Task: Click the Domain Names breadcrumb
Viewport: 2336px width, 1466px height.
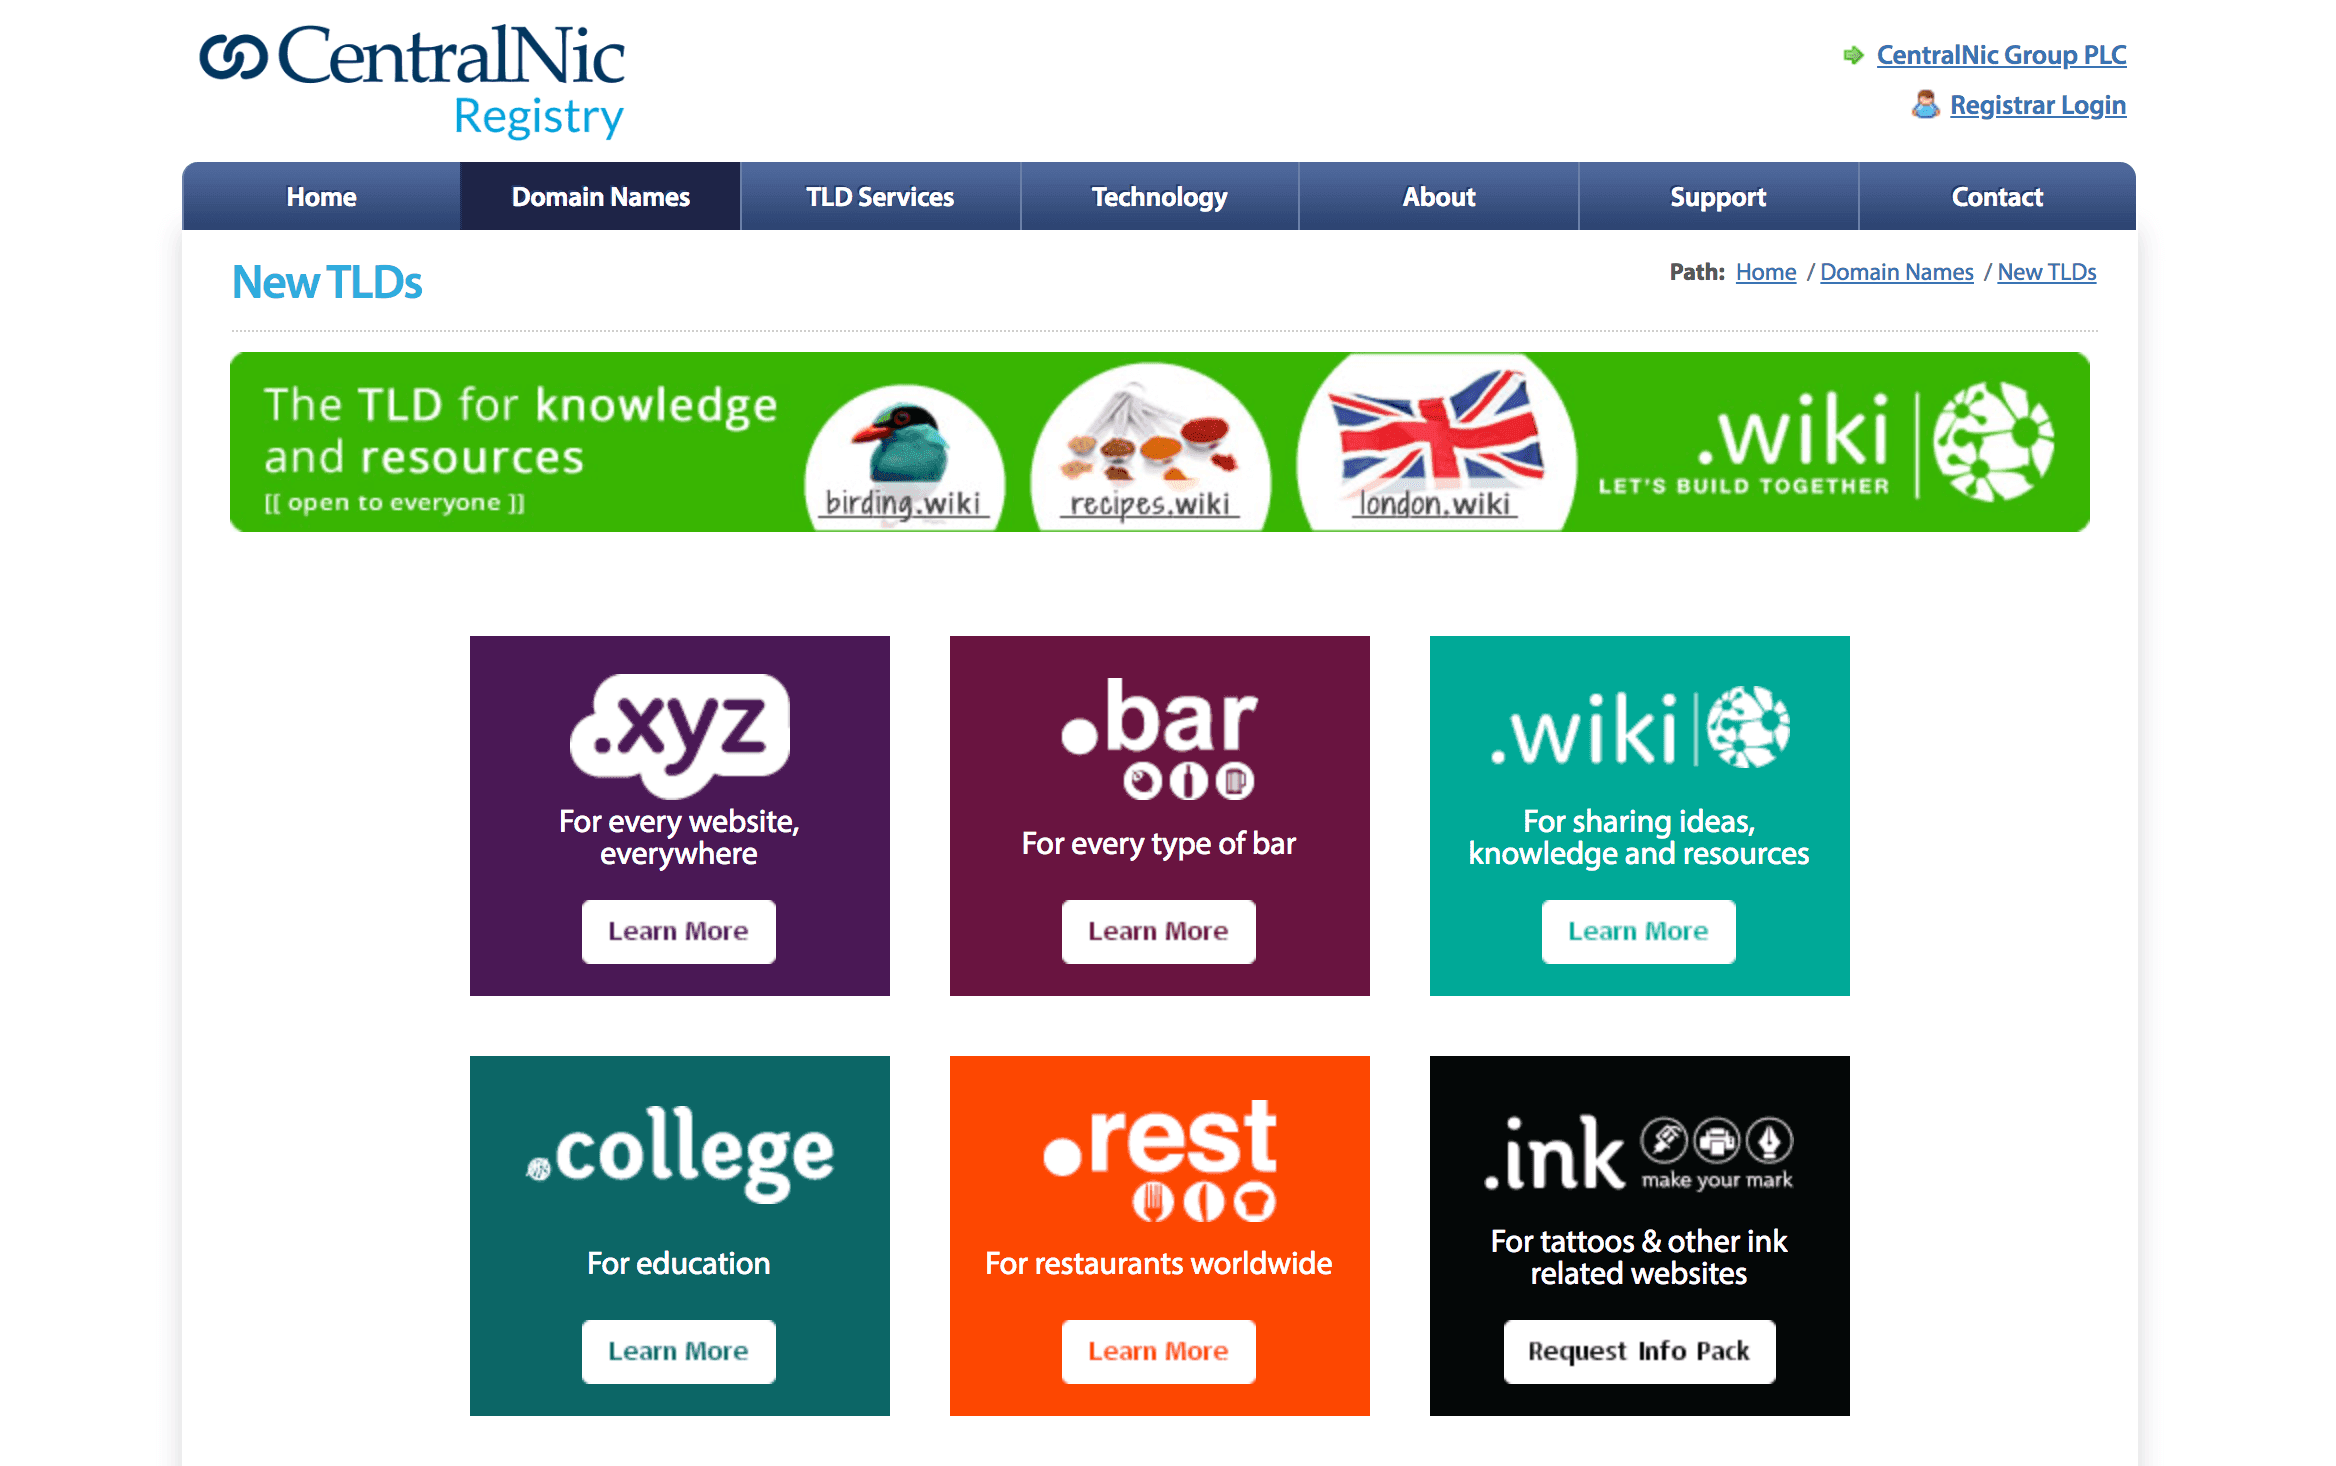Action: coord(1895,272)
